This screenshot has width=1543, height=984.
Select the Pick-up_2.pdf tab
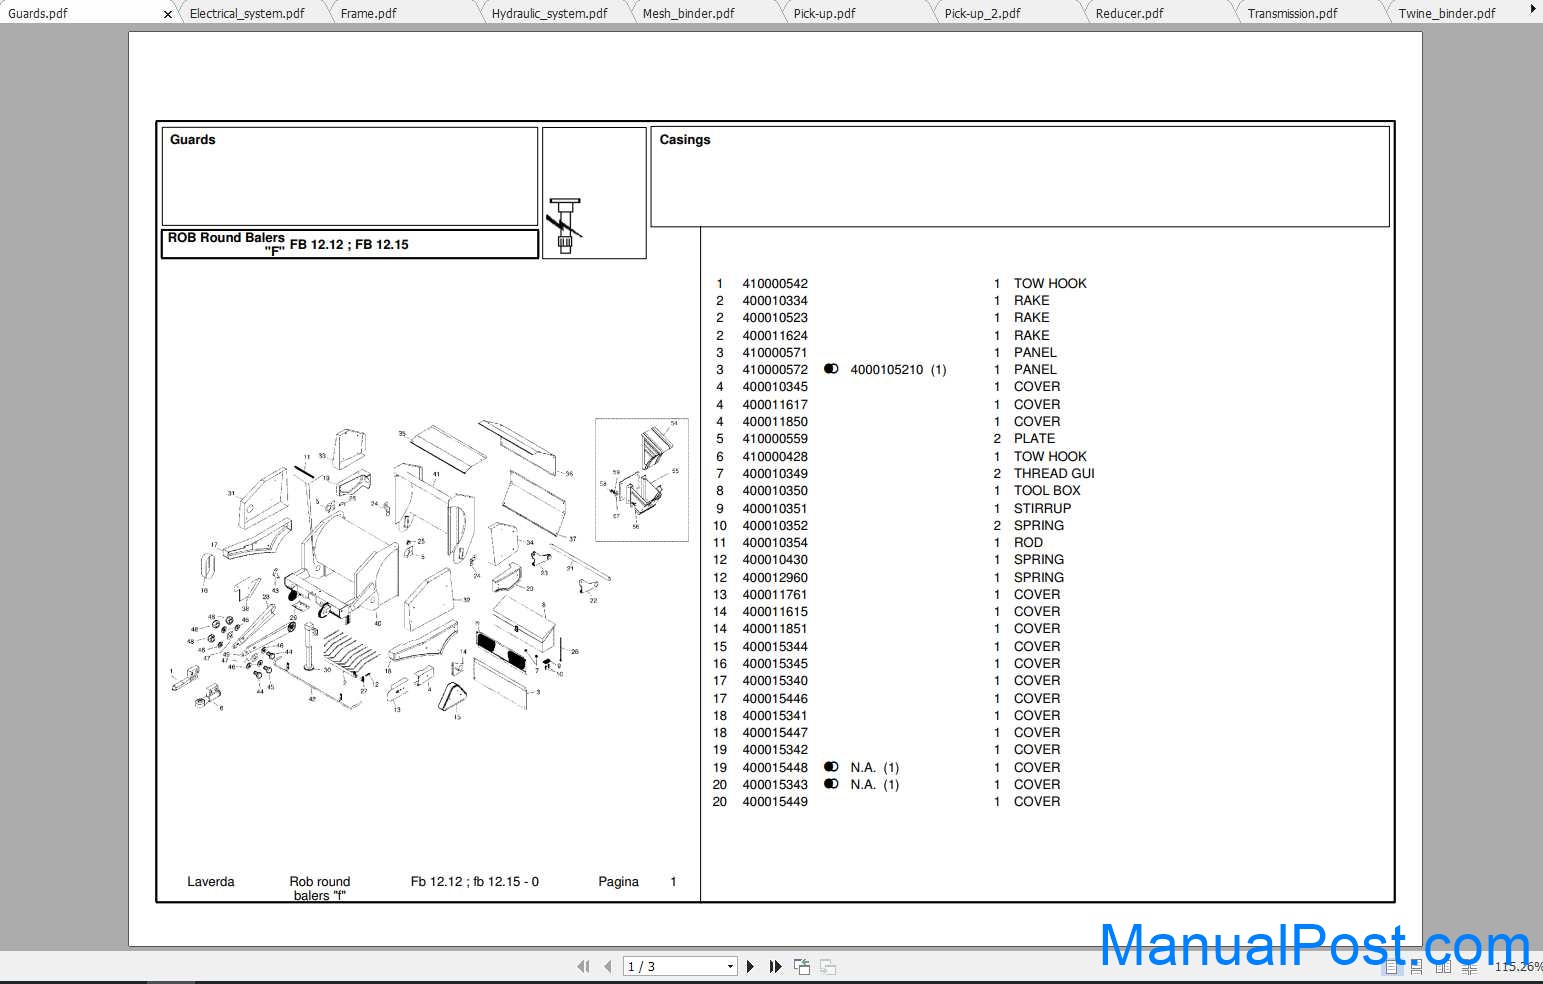click(982, 14)
